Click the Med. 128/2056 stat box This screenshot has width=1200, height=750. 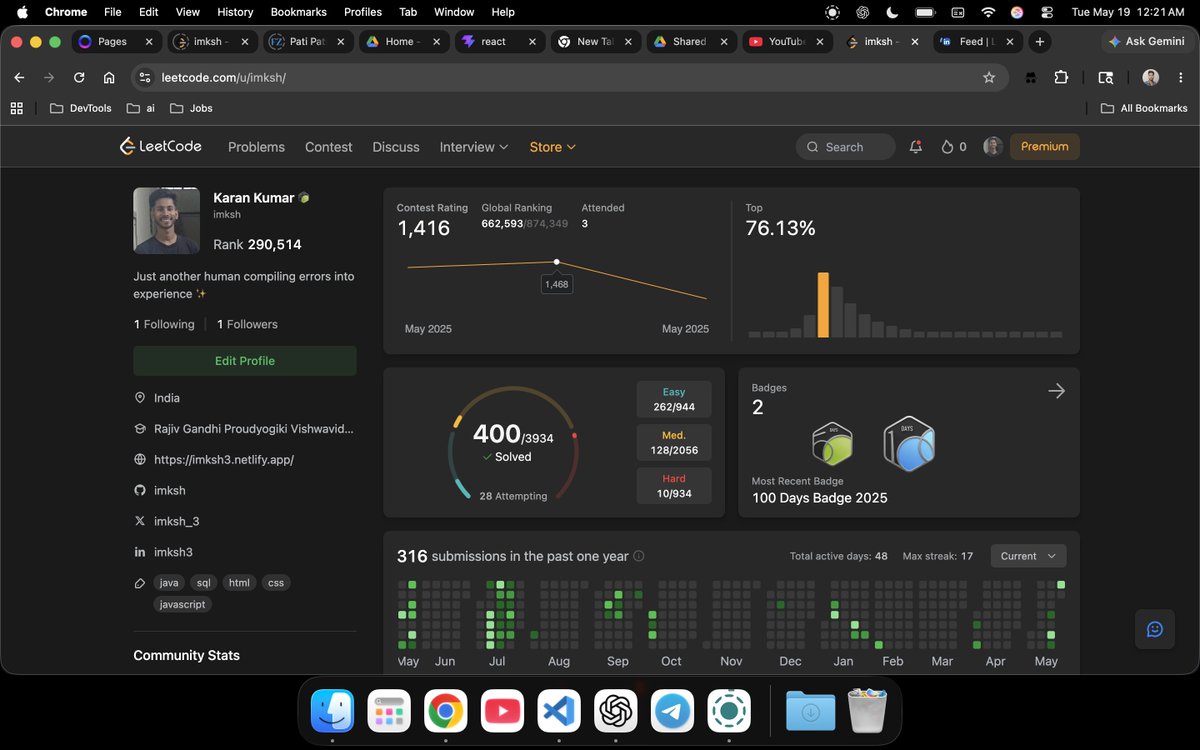tap(674, 443)
